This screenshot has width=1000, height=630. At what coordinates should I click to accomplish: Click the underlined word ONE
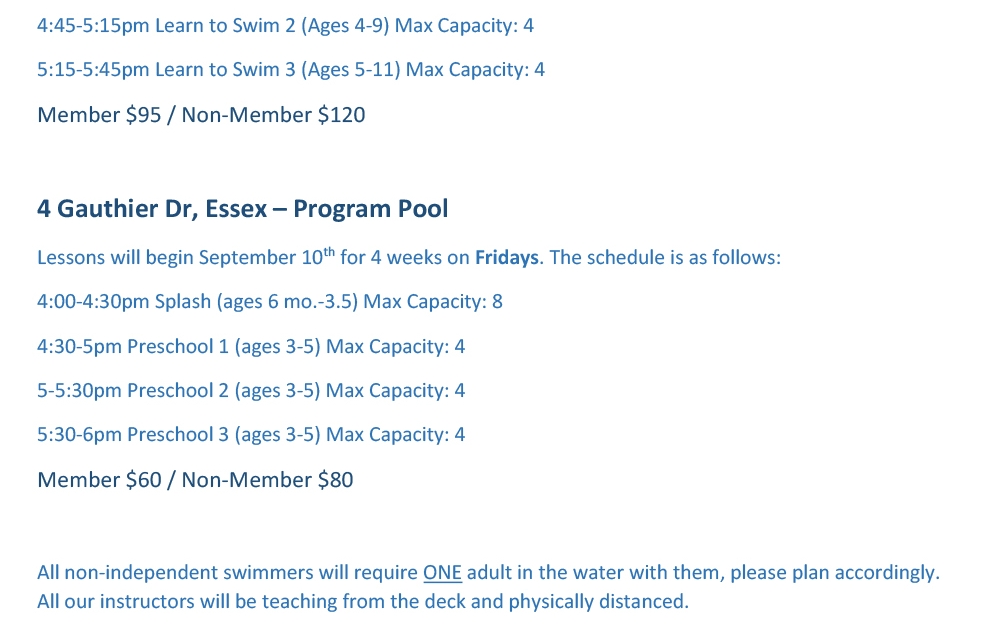click(442, 573)
